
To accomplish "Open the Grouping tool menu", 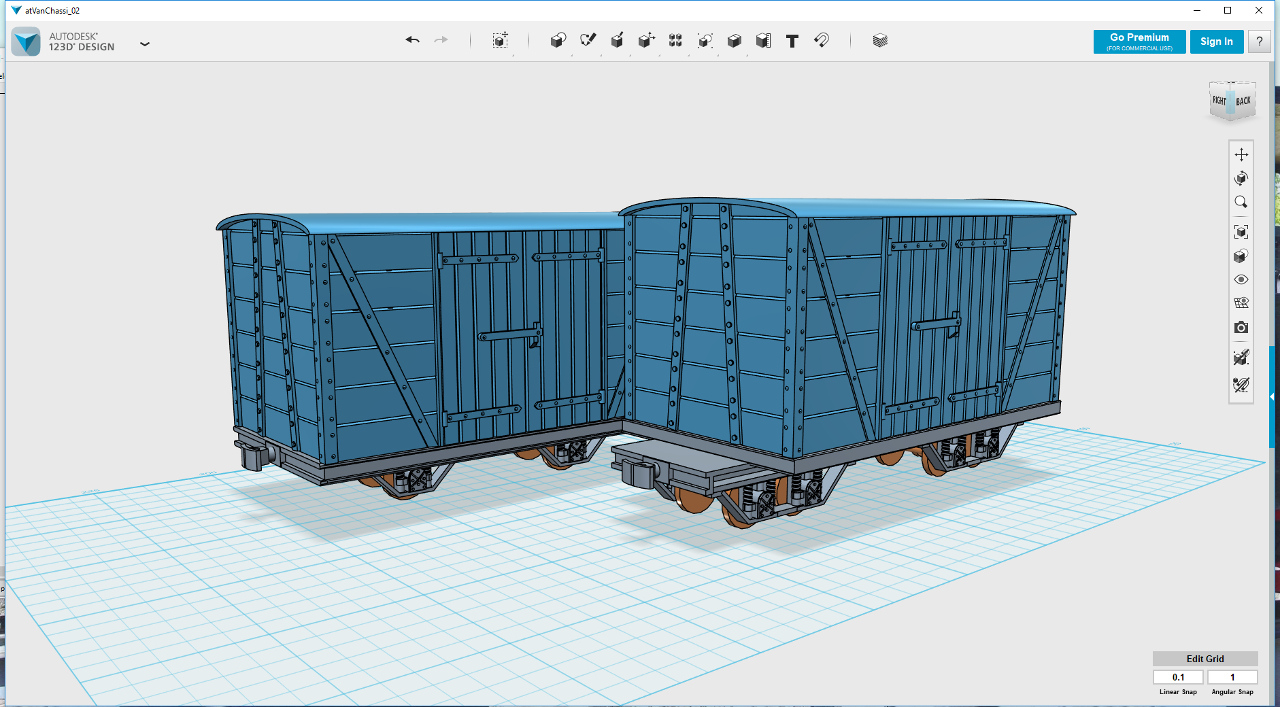I will (705, 40).
